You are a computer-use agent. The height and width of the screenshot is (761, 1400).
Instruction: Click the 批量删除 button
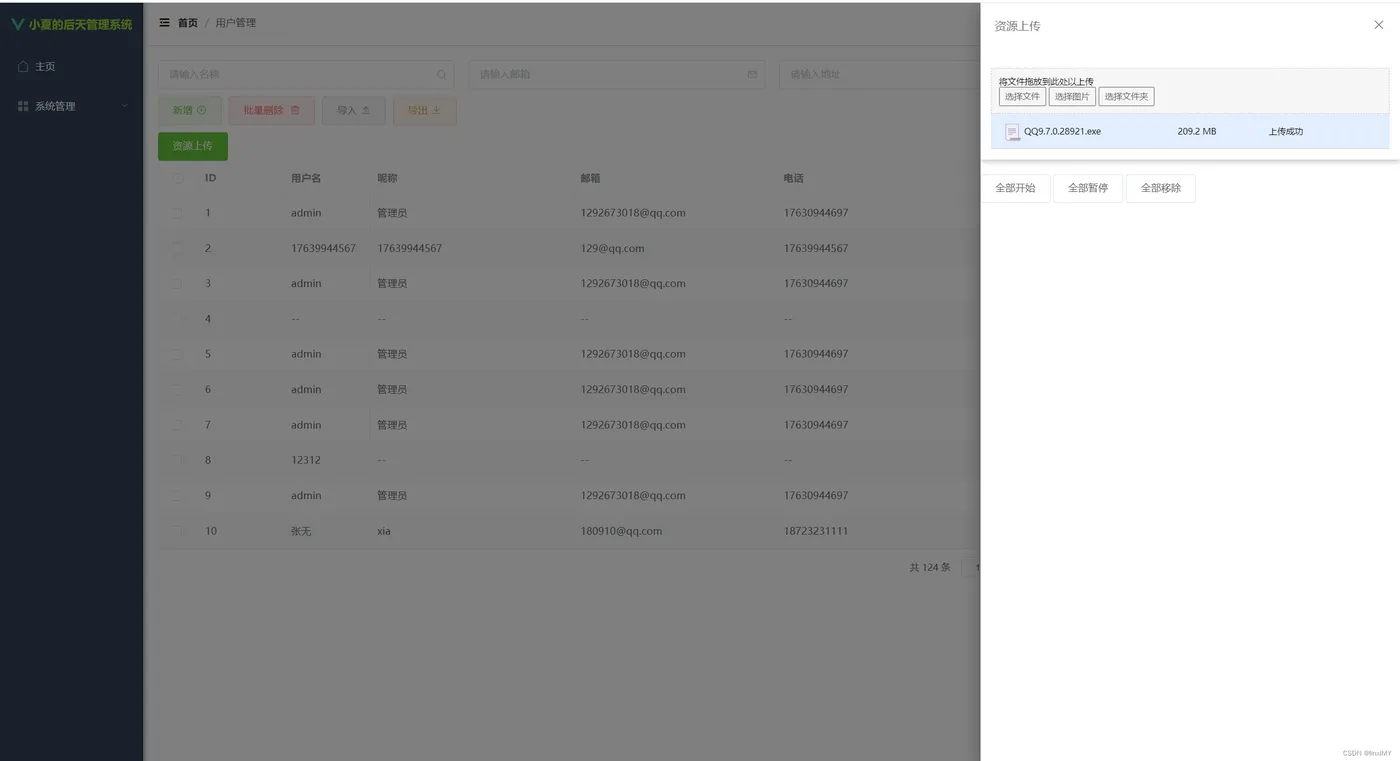point(272,110)
